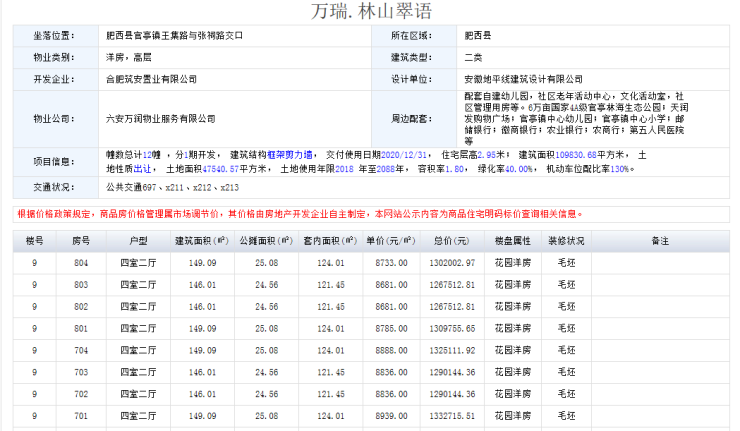Click the 框架剪力墙 structure link

click(289, 155)
